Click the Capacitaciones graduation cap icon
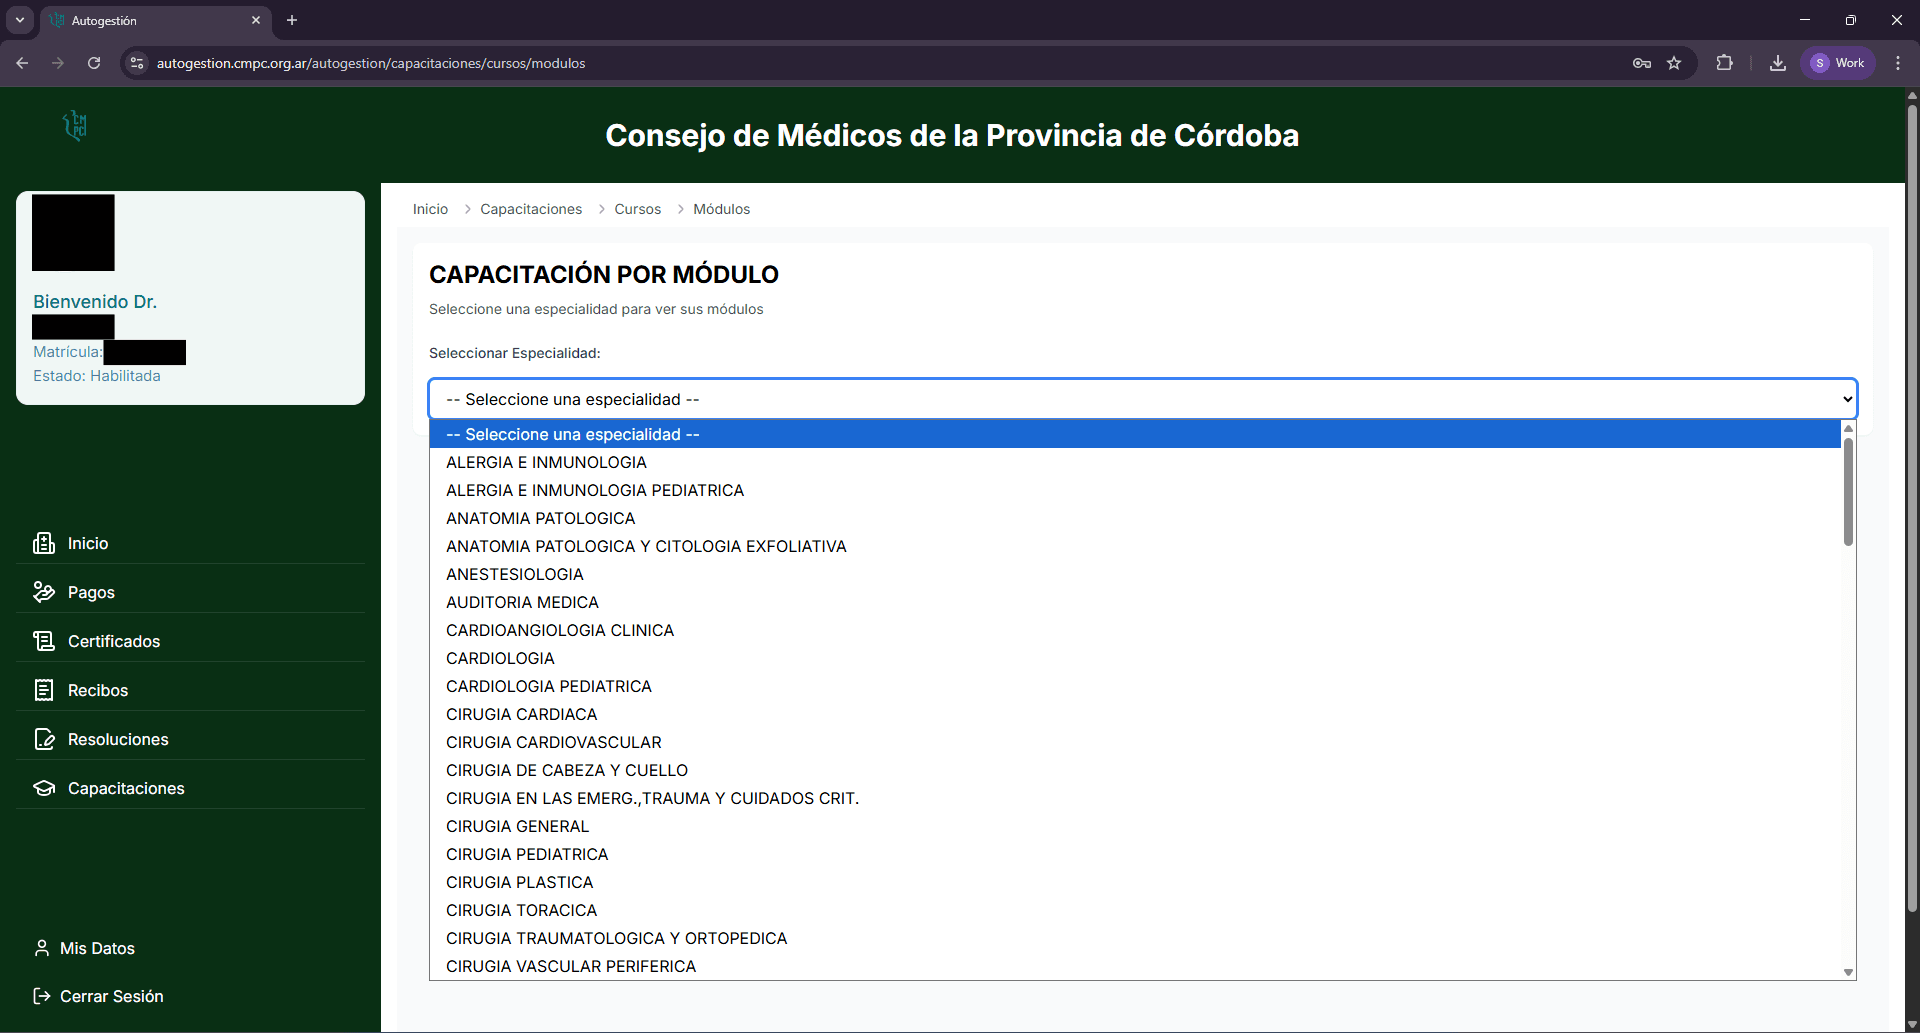Image resolution: width=1920 pixels, height=1033 pixels. [x=45, y=787]
